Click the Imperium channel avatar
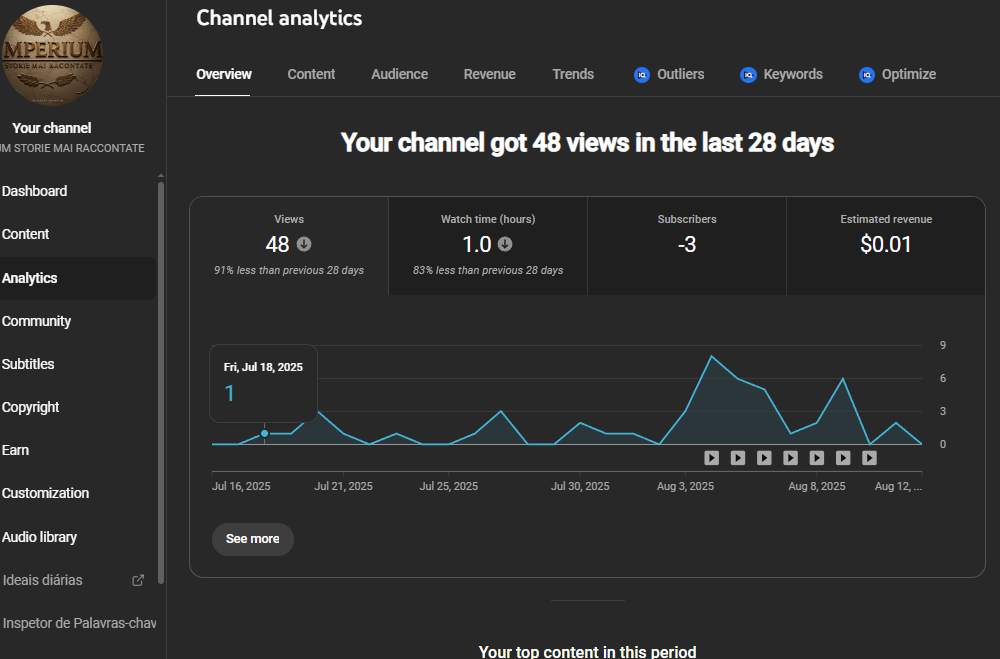Screen dimensions: 1000x659 [x=51, y=55]
